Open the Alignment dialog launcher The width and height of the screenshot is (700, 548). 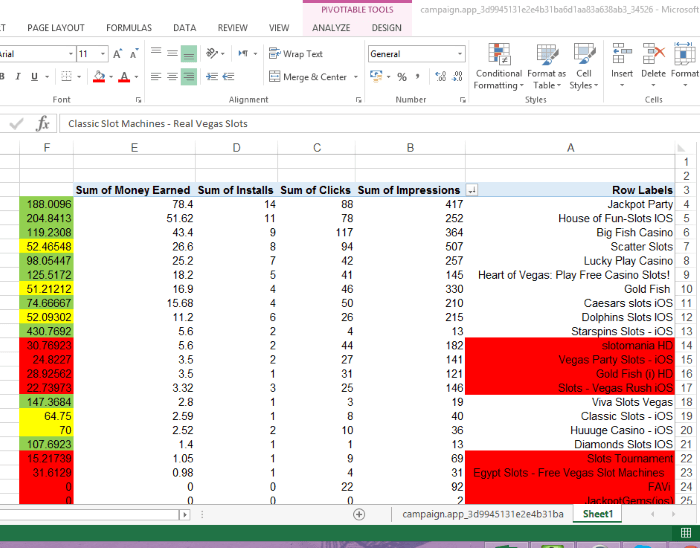[x=358, y=100]
